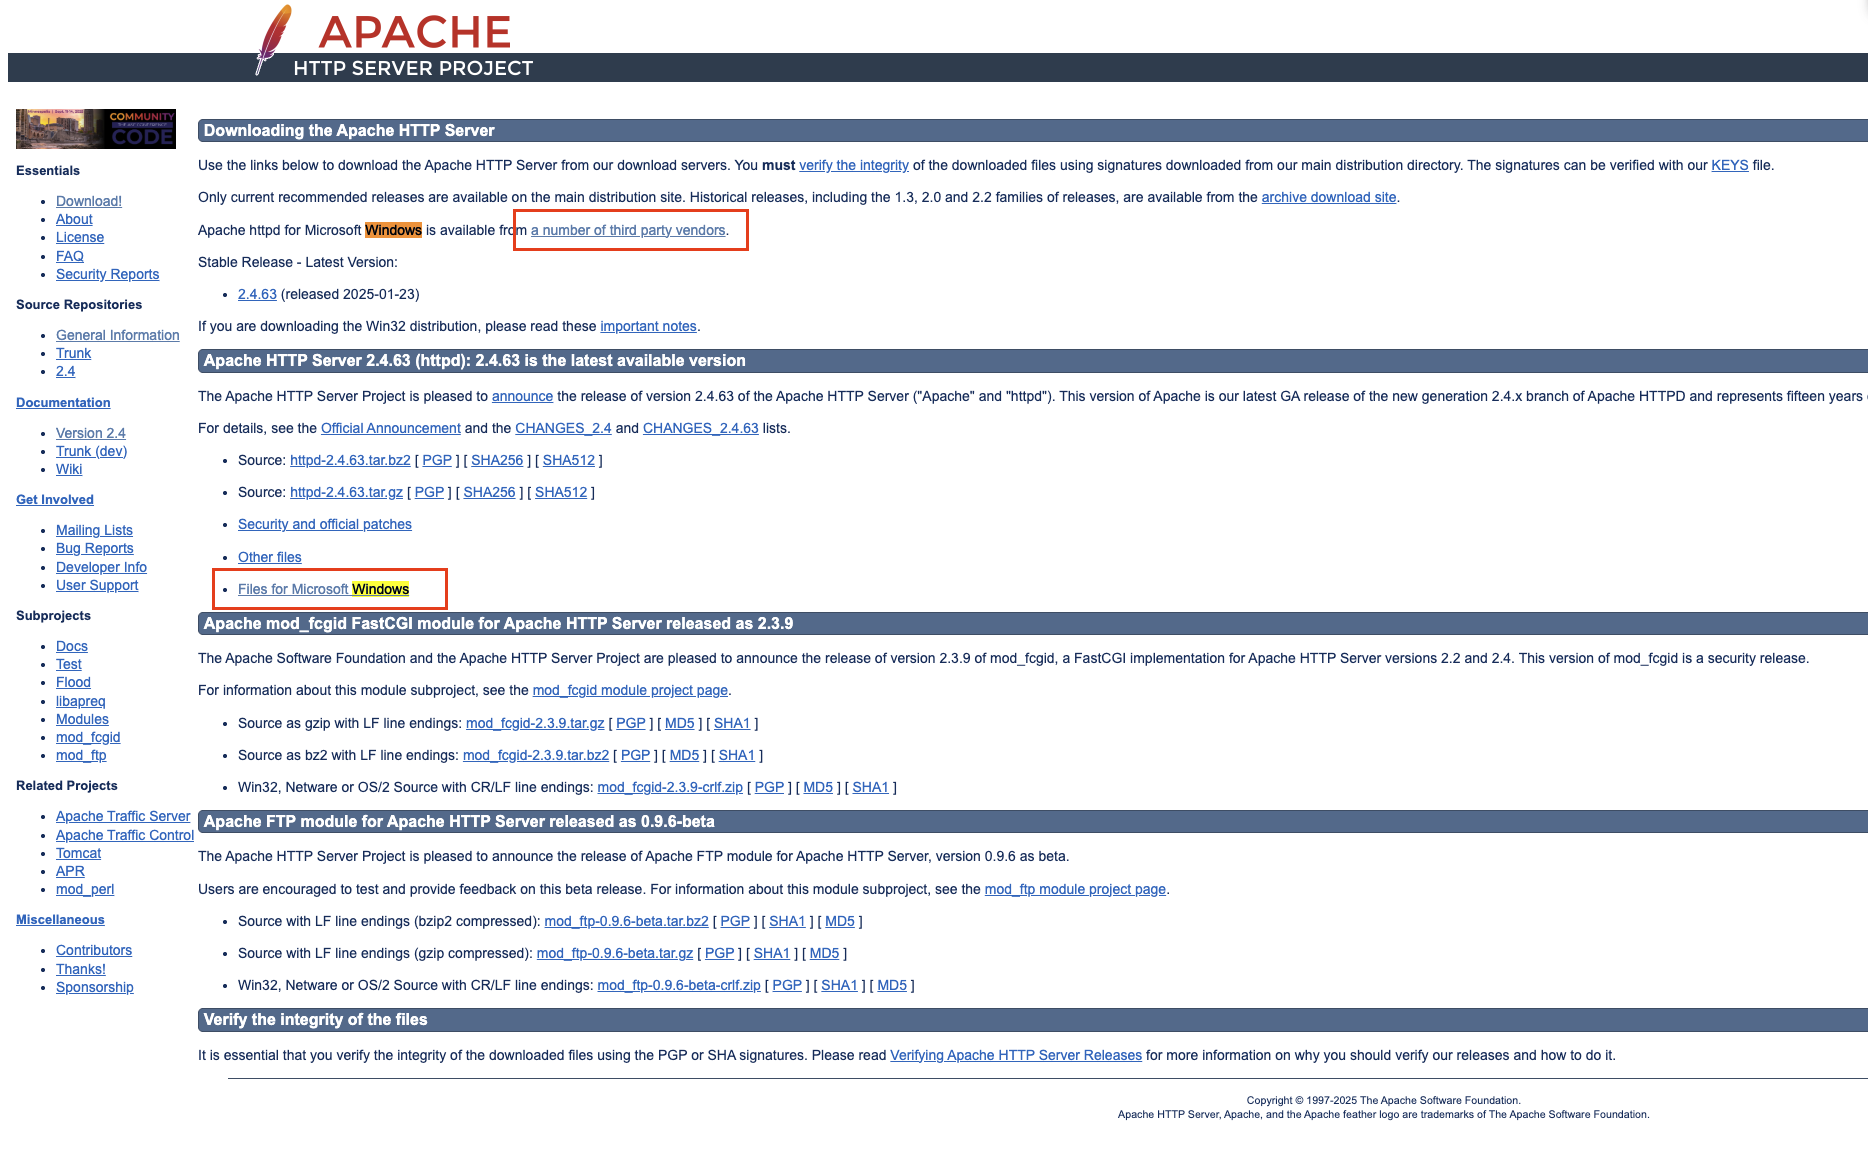Follow the 'verify the integrity' link
Image resolution: width=1868 pixels, height=1161 pixels.
click(854, 165)
